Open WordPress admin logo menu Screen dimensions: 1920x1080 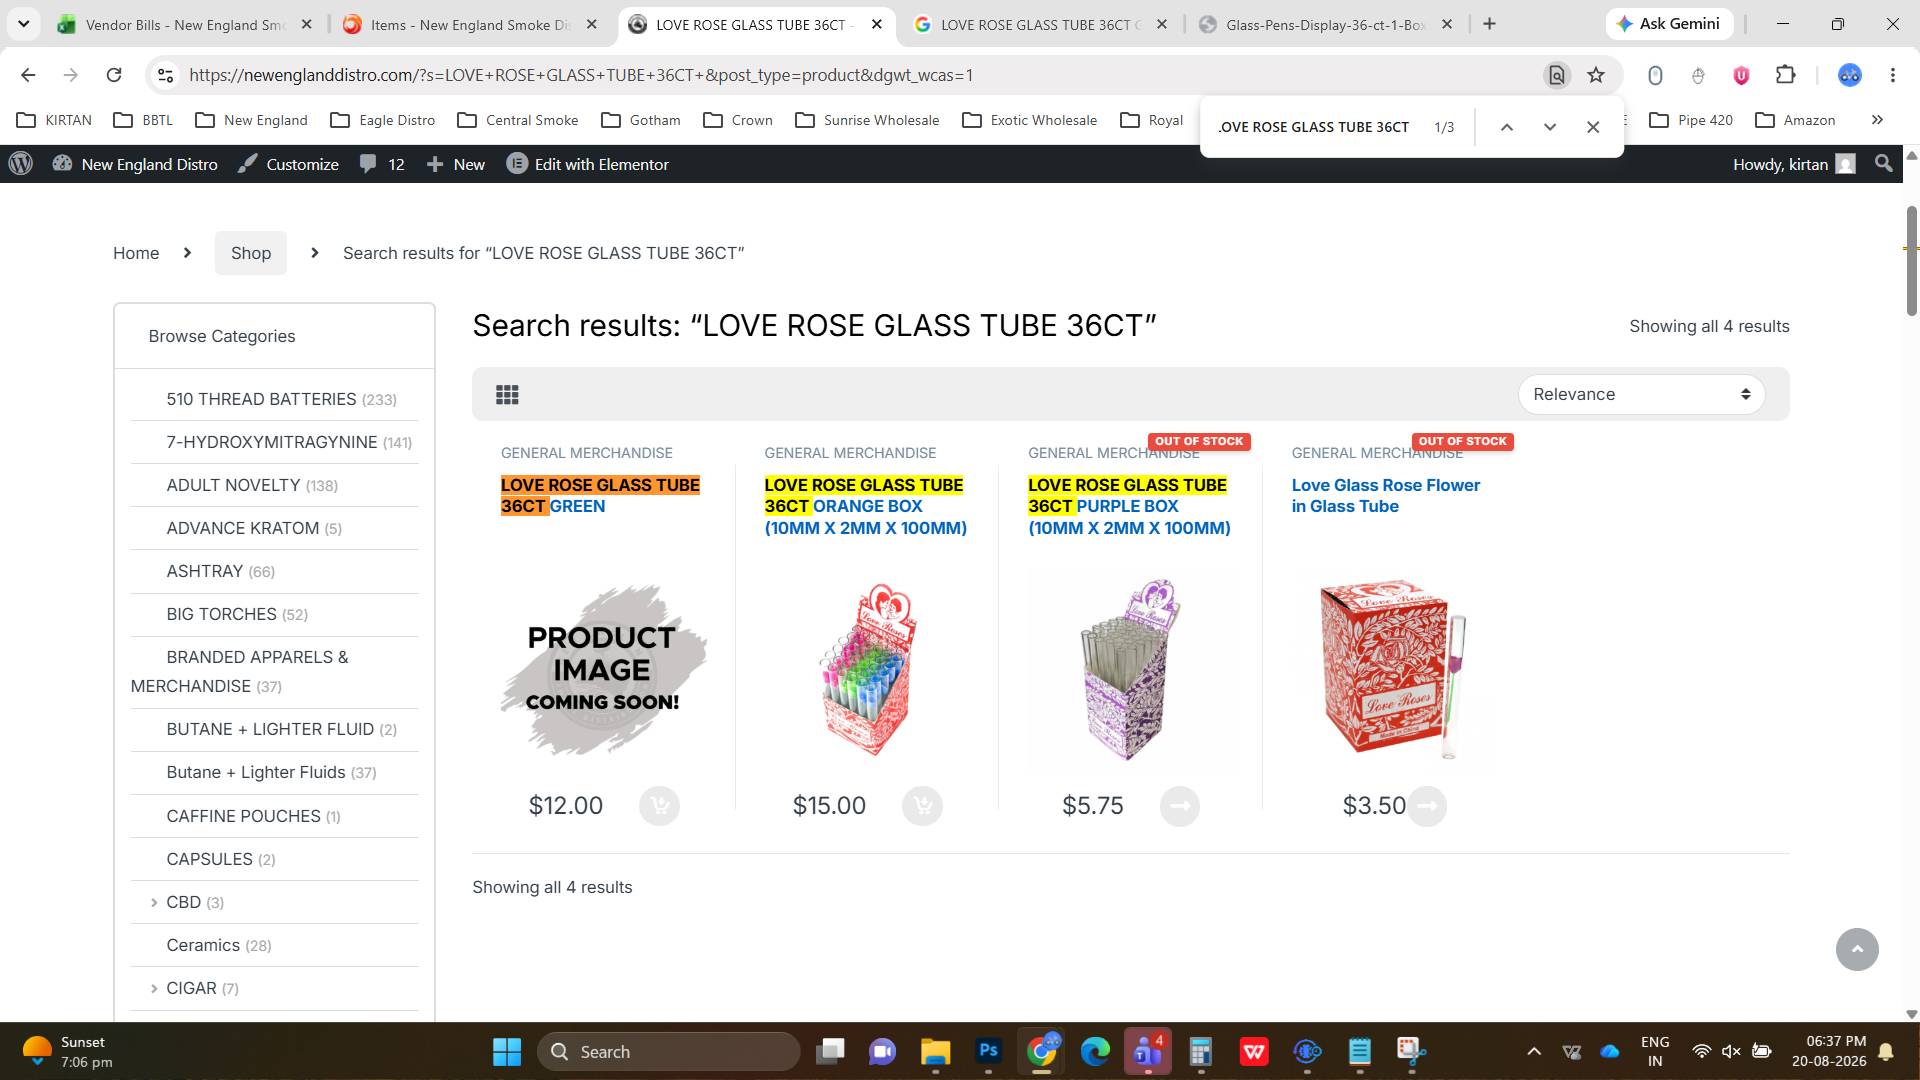tap(21, 164)
